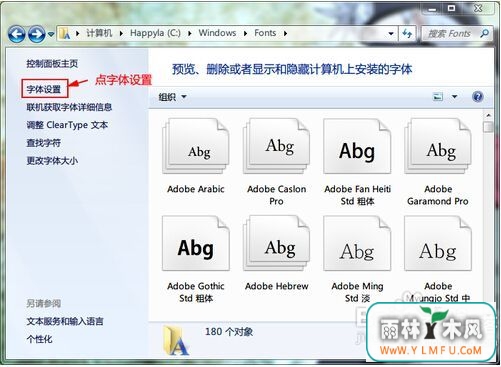Select Adobe Gothic Std font icon
The width and height of the screenshot is (501, 367).
pos(196,243)
